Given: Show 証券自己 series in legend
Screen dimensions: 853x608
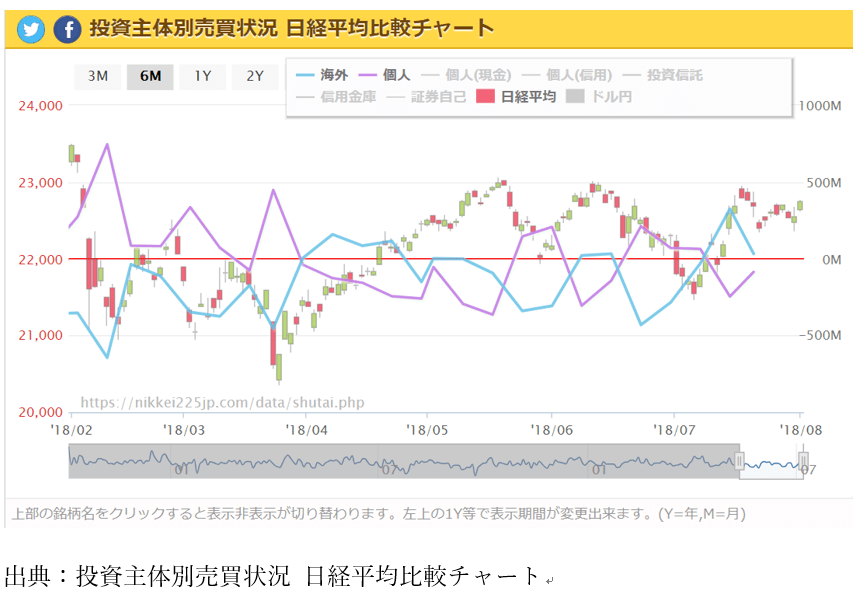Looking at the screenshot, I should click(x=425, y=97).
